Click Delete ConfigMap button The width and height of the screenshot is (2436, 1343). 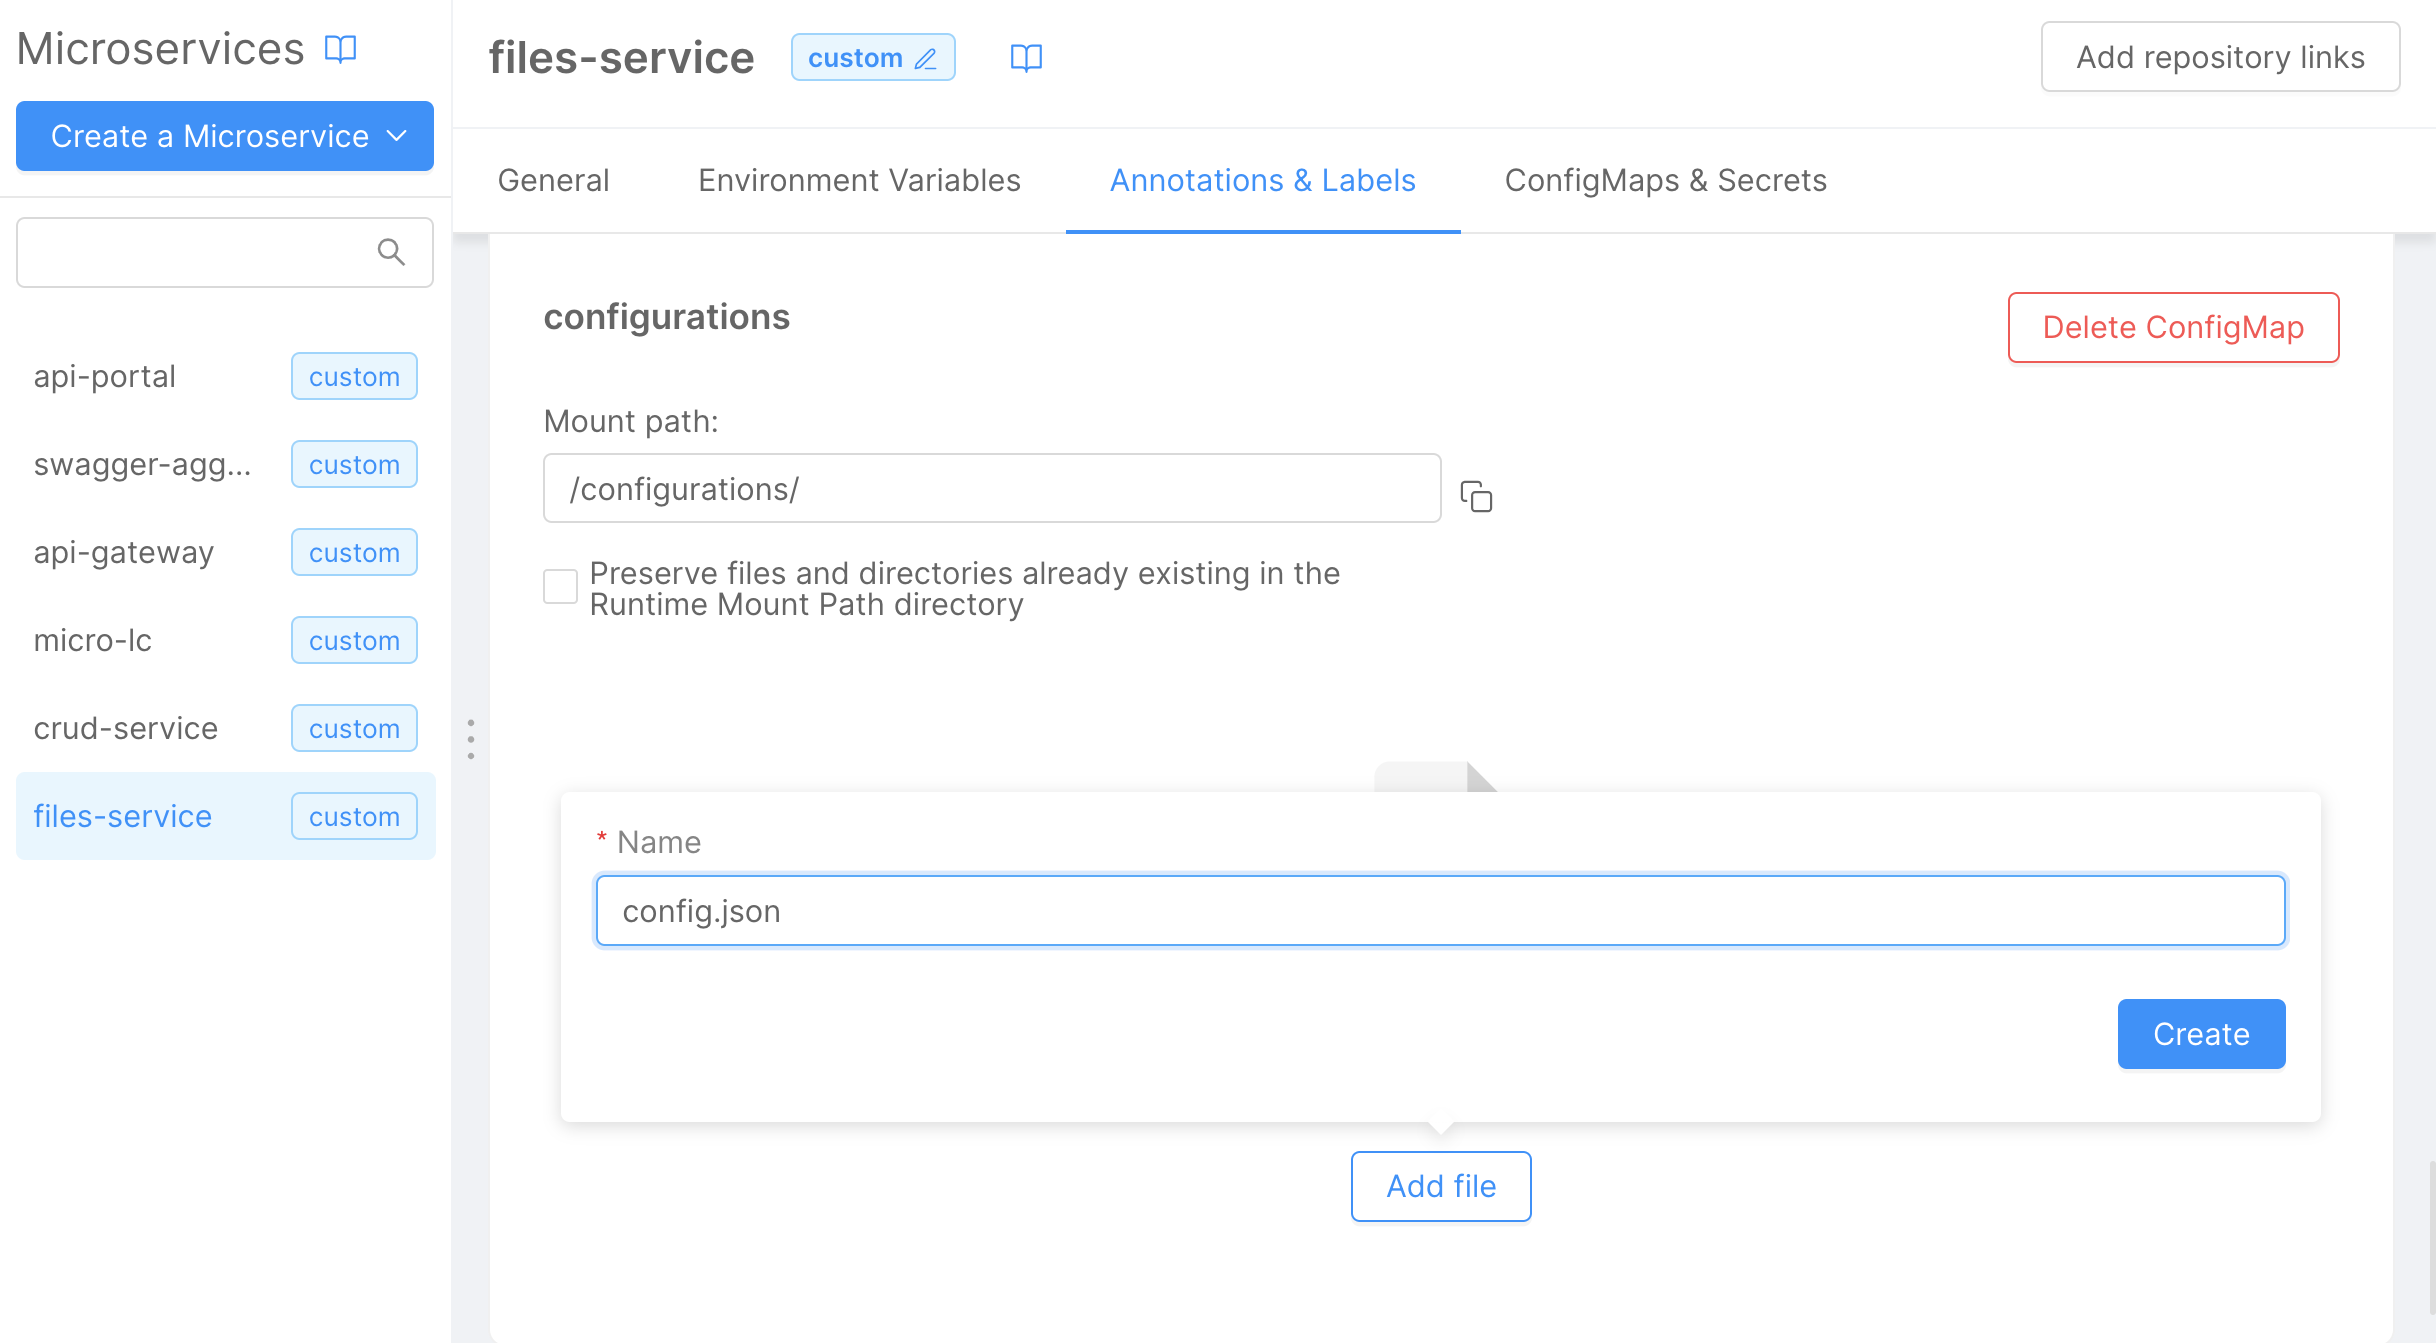[x=2172, y=327]
